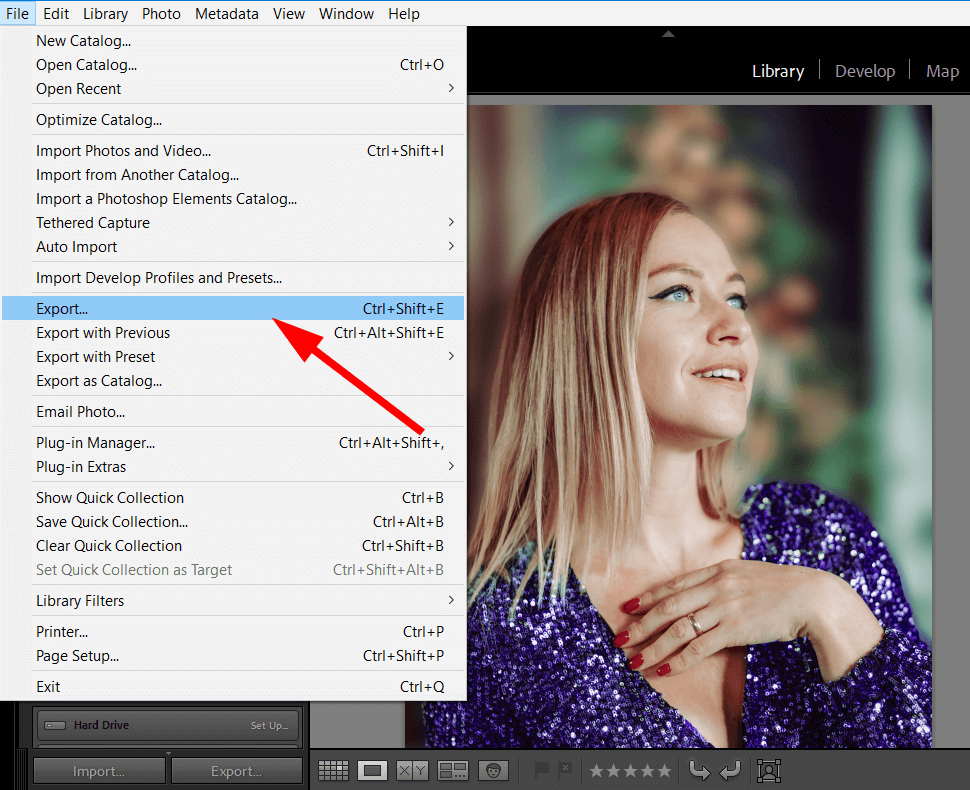Choose Printer menu item
Viewport: 970px width, 790px height.
click(x=233, y=632)
